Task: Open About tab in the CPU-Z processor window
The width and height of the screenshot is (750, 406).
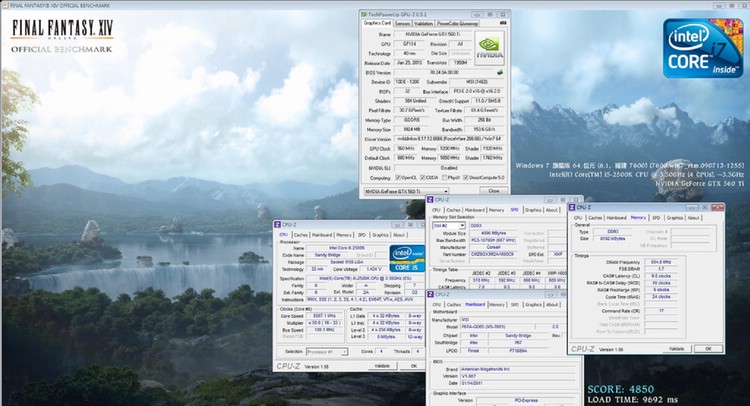Action: (x=399, y=235)
